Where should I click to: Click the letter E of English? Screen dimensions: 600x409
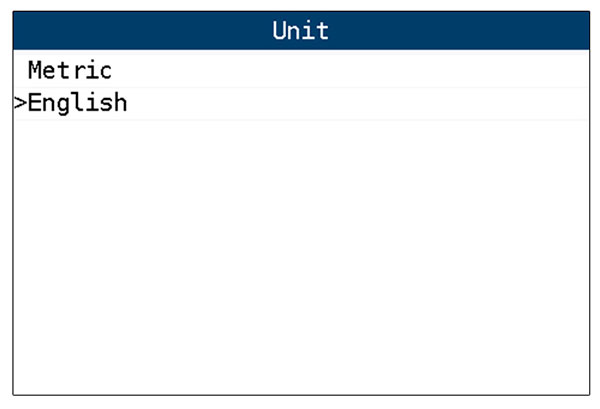tap(34, 103)
